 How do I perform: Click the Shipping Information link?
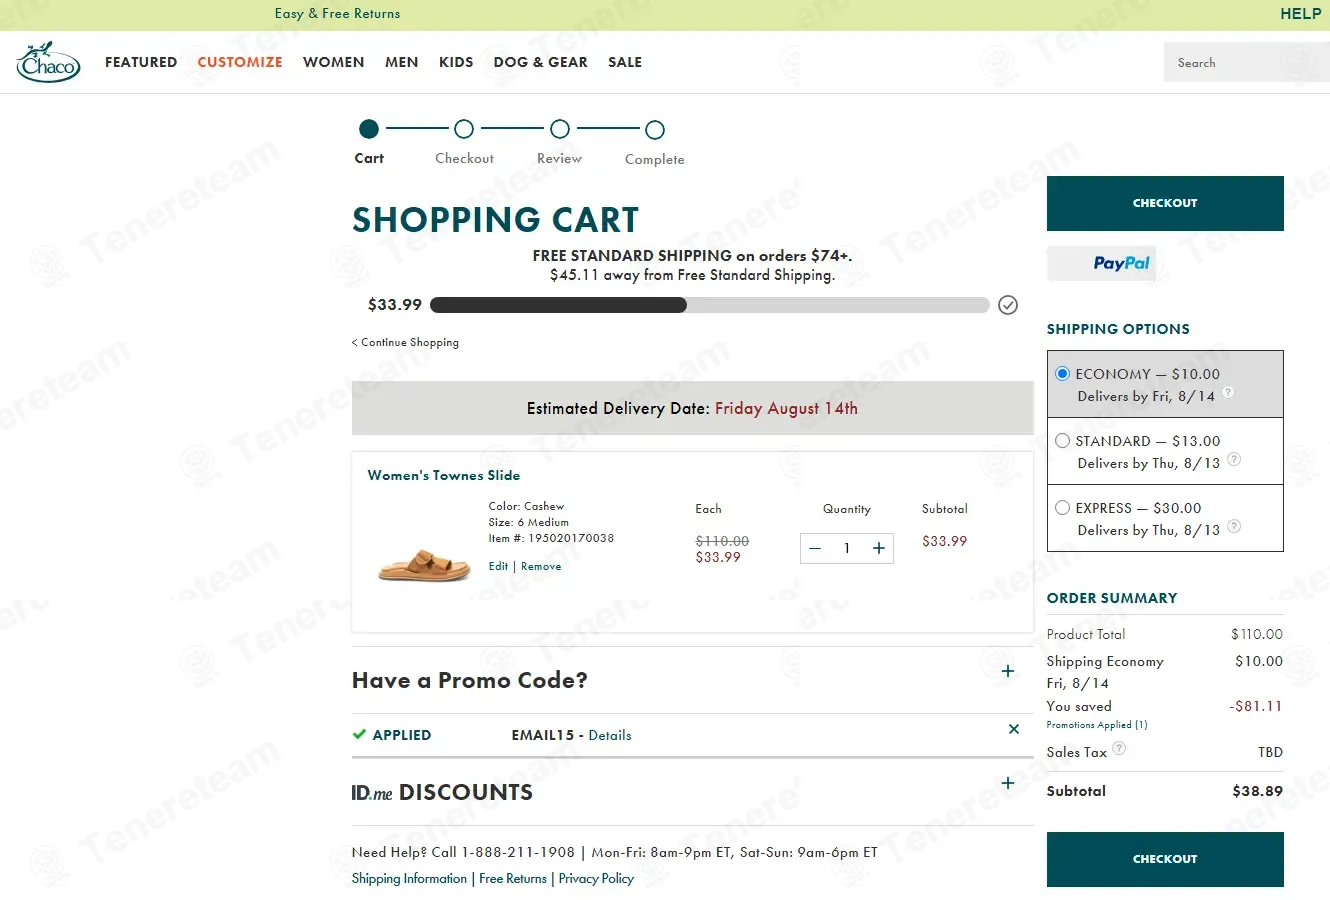pyautogui.click(x=409, y=878)
